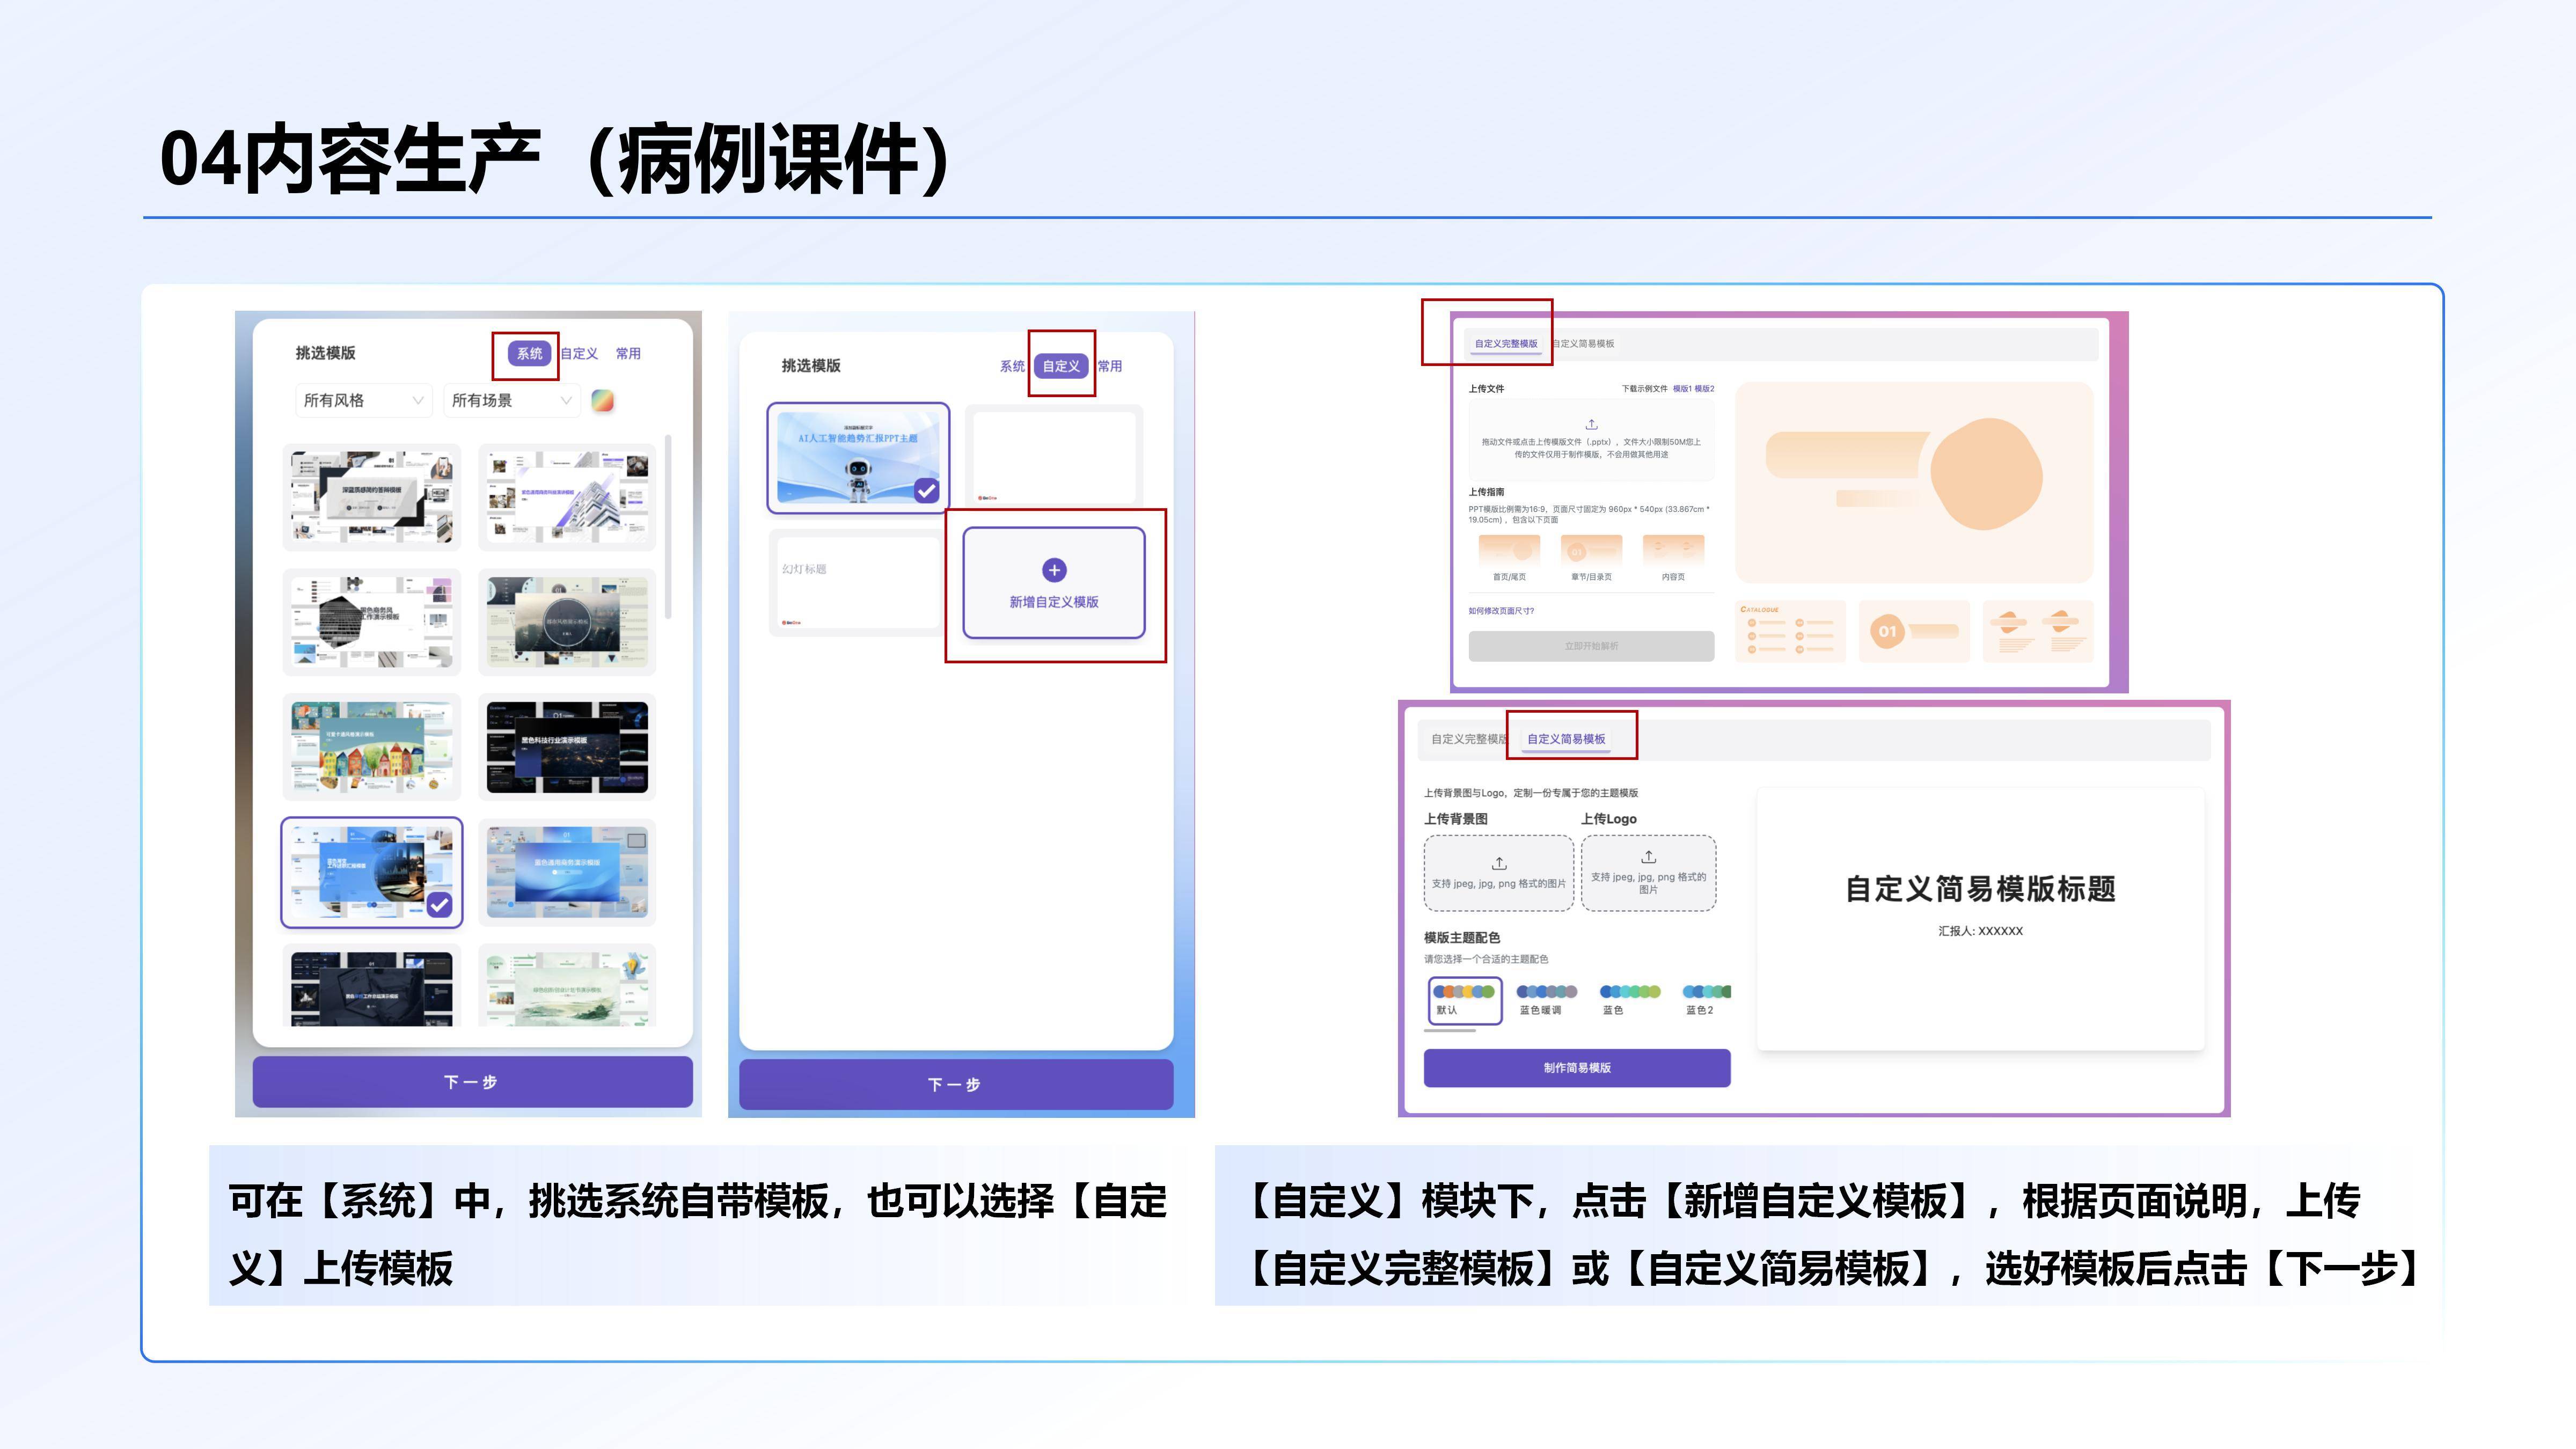Click the upload icon under 上传Logo
Viewport: 2576px width, 1449px height.
click(1650, 857)
